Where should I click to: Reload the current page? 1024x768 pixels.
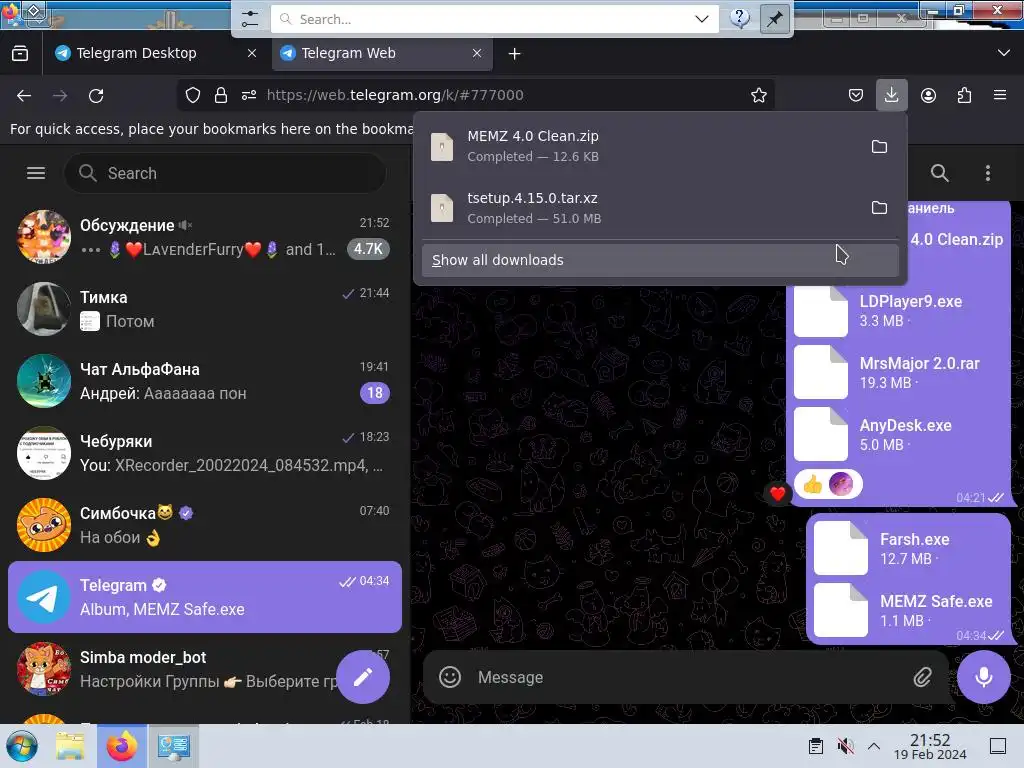96,95
